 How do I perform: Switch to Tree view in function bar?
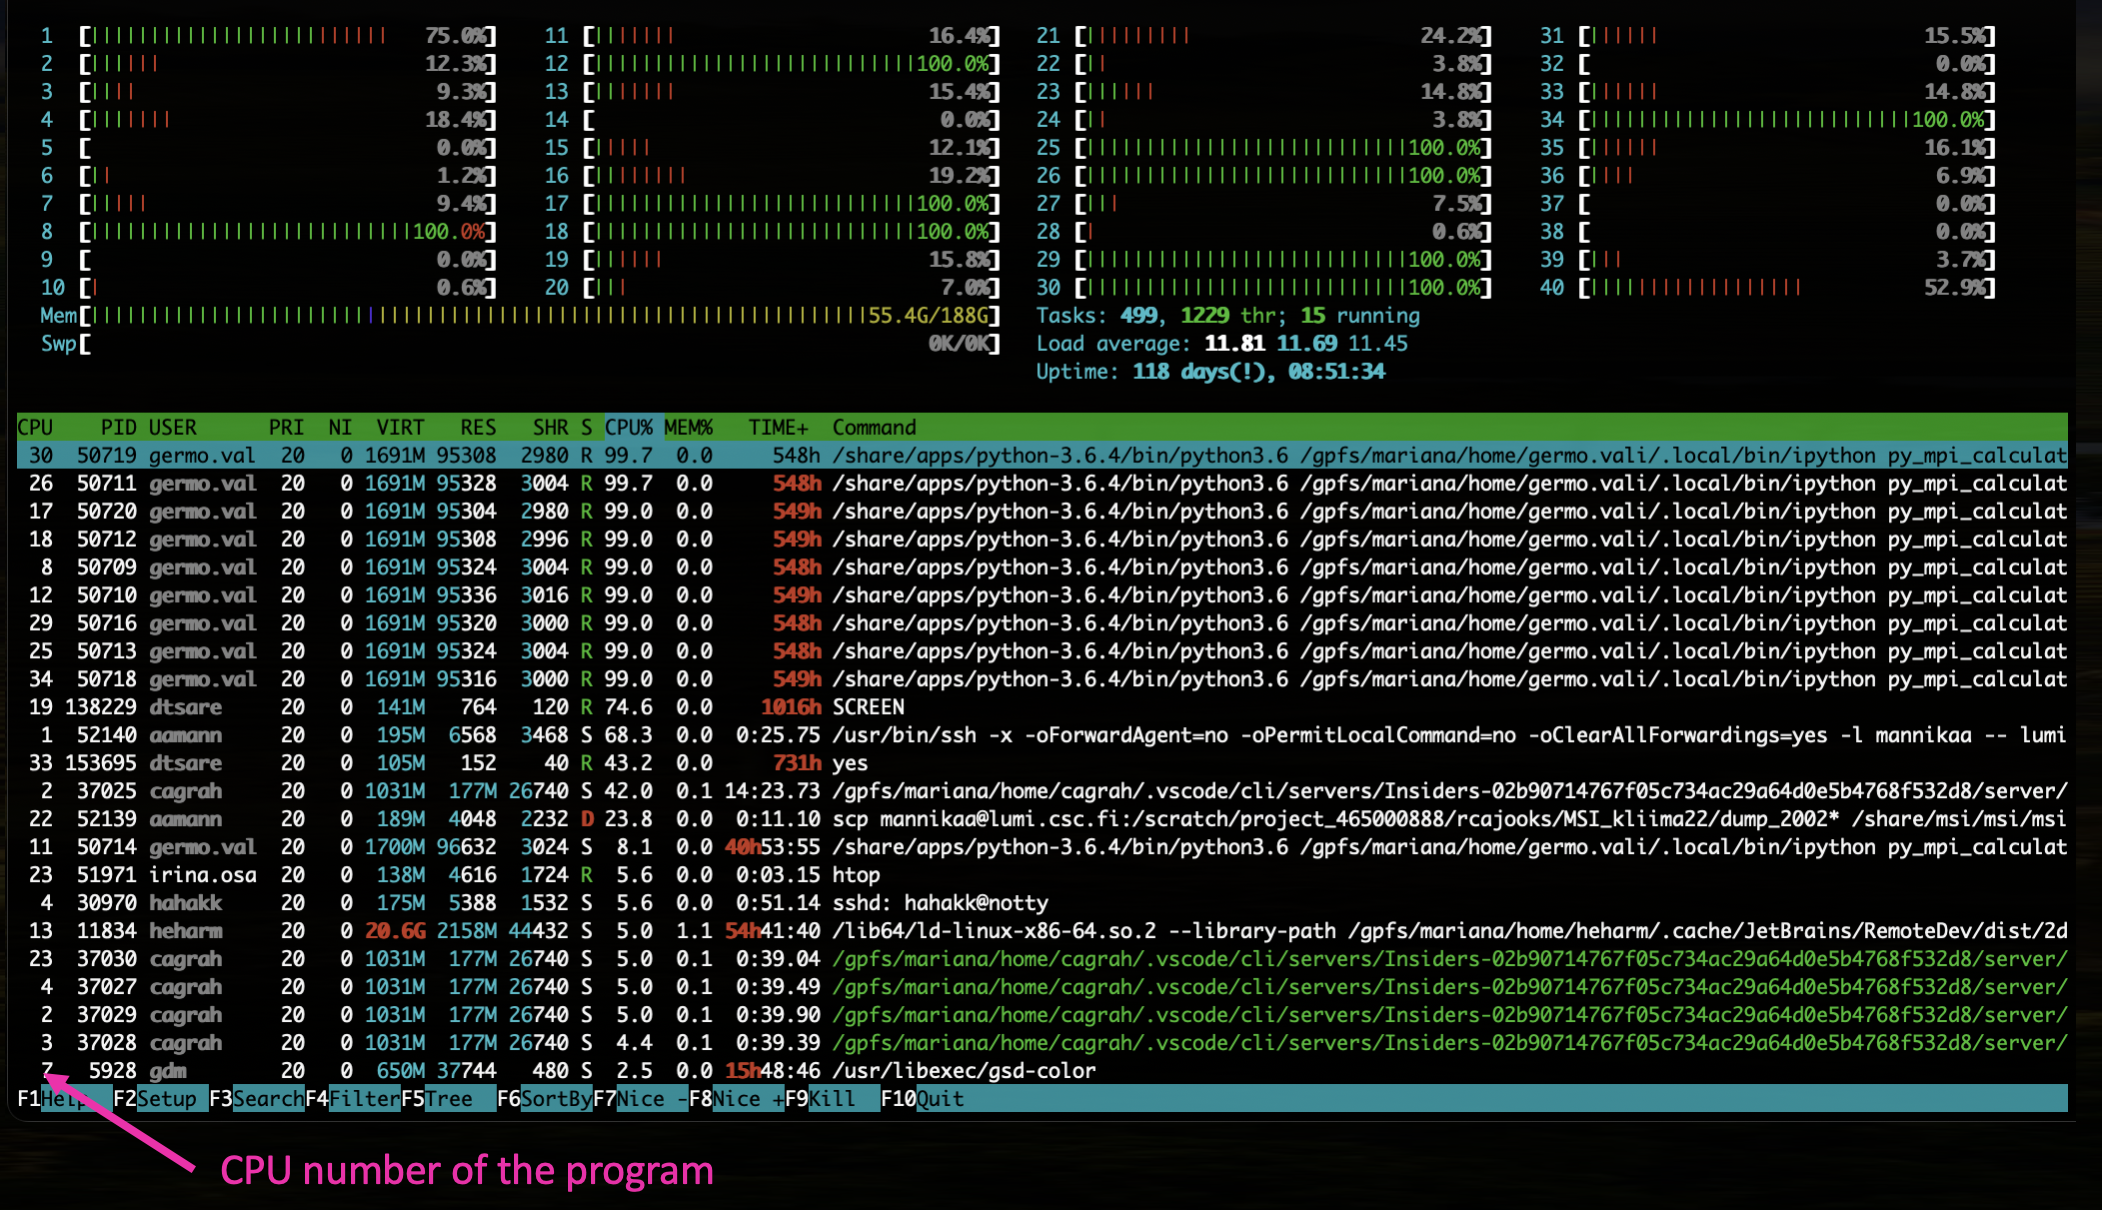460,1098
